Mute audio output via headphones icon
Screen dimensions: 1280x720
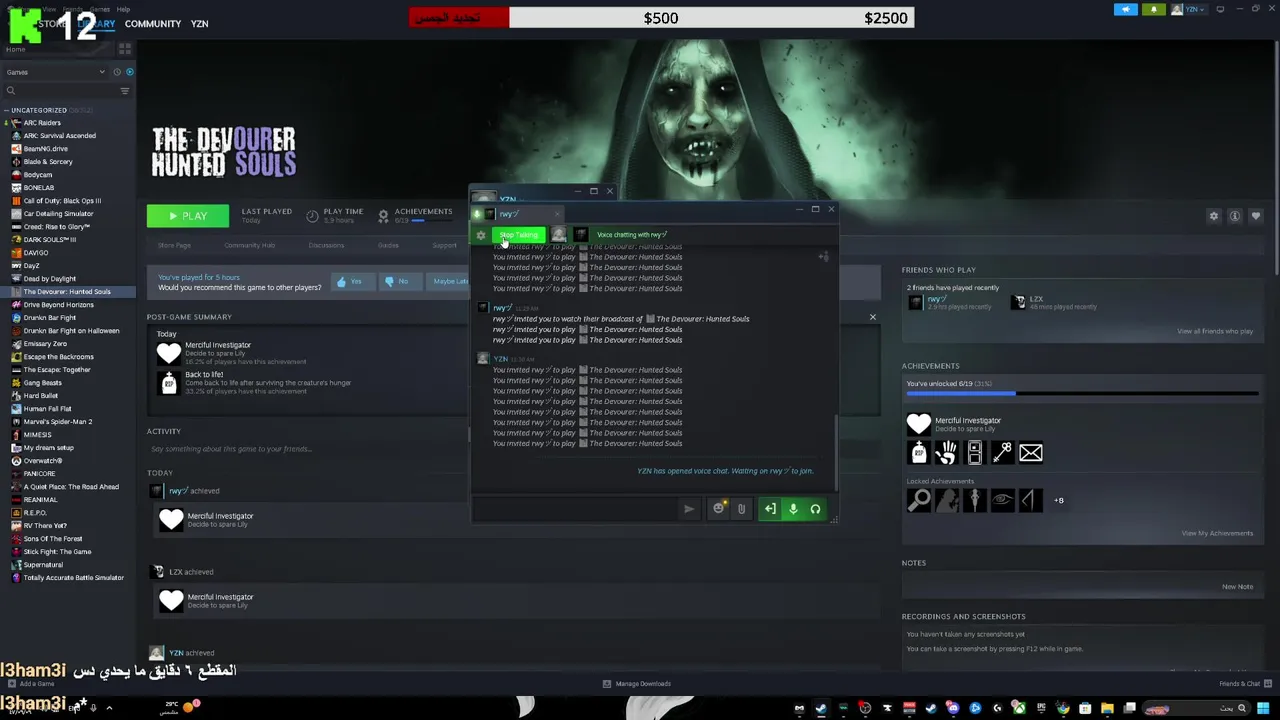tap(815, 509)
